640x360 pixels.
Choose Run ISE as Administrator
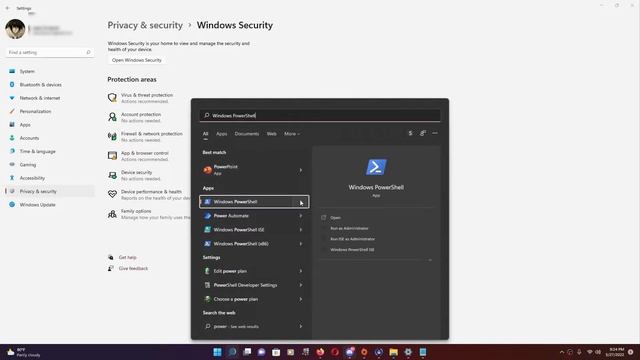[353, 239]
